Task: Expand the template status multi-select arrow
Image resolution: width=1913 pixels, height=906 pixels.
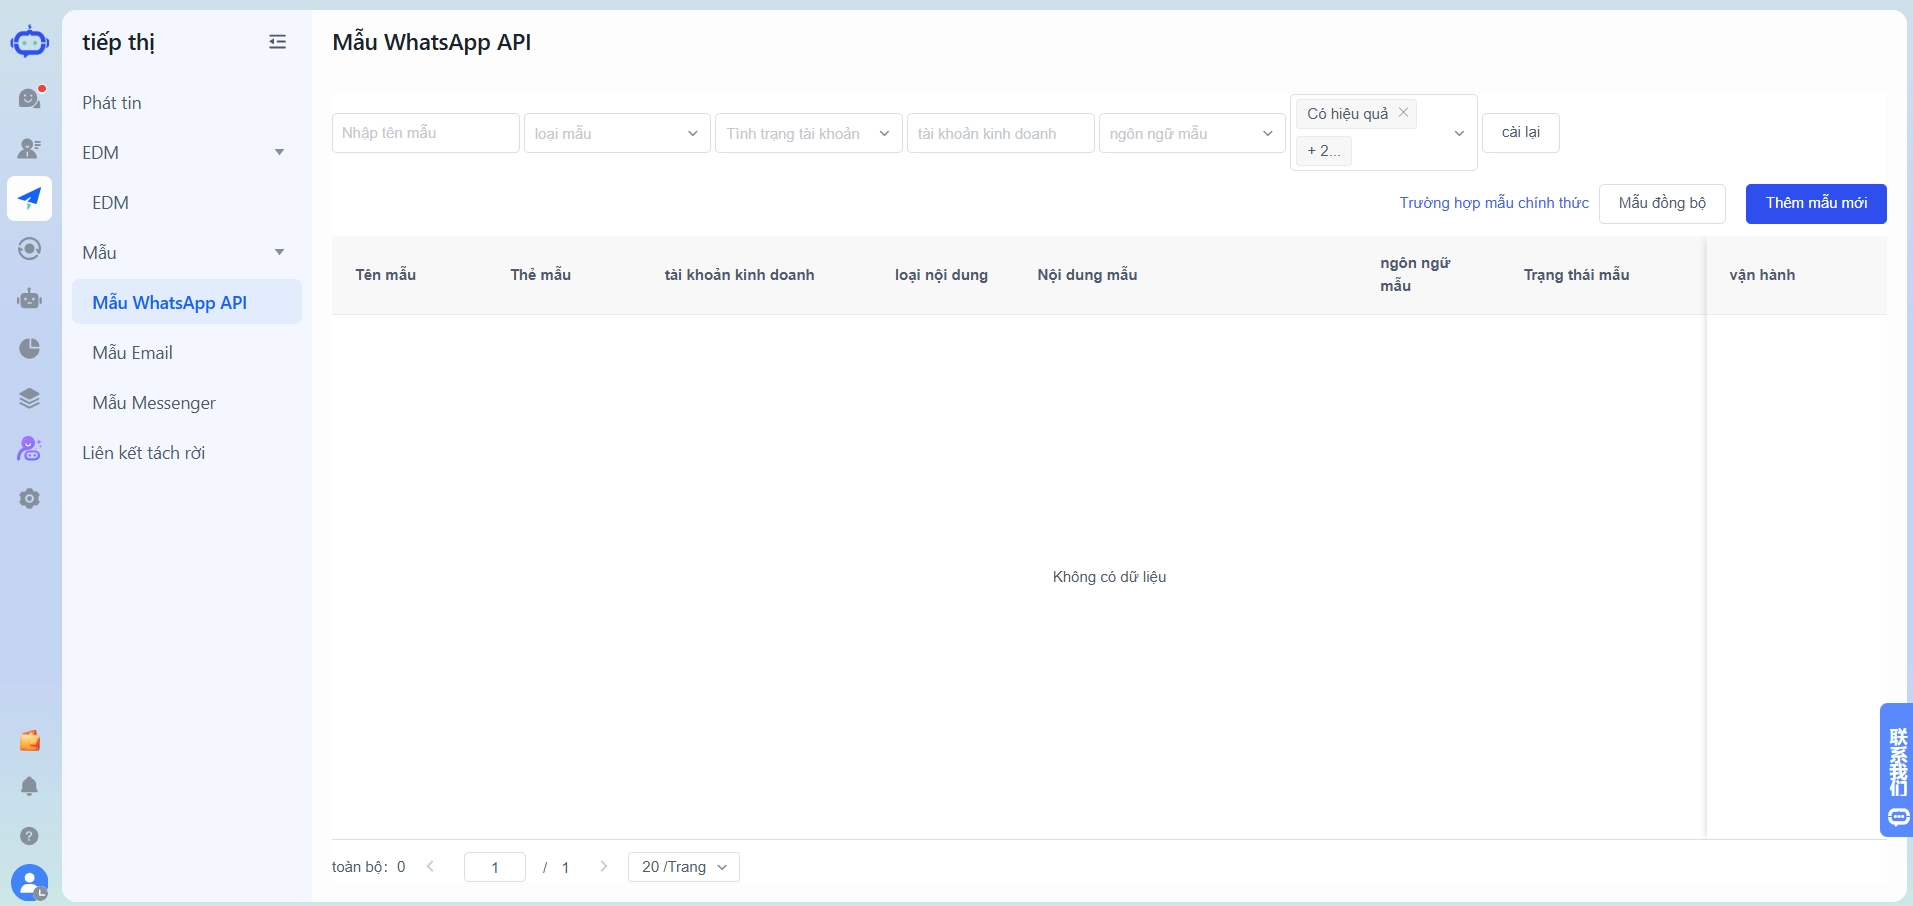Action: [x=1459, y=133]
